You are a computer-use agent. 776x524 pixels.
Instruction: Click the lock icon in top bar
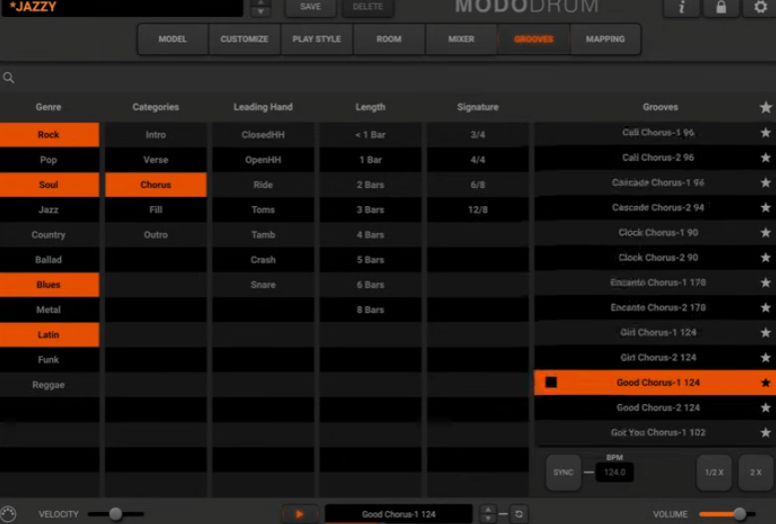(x=721, y=8)
